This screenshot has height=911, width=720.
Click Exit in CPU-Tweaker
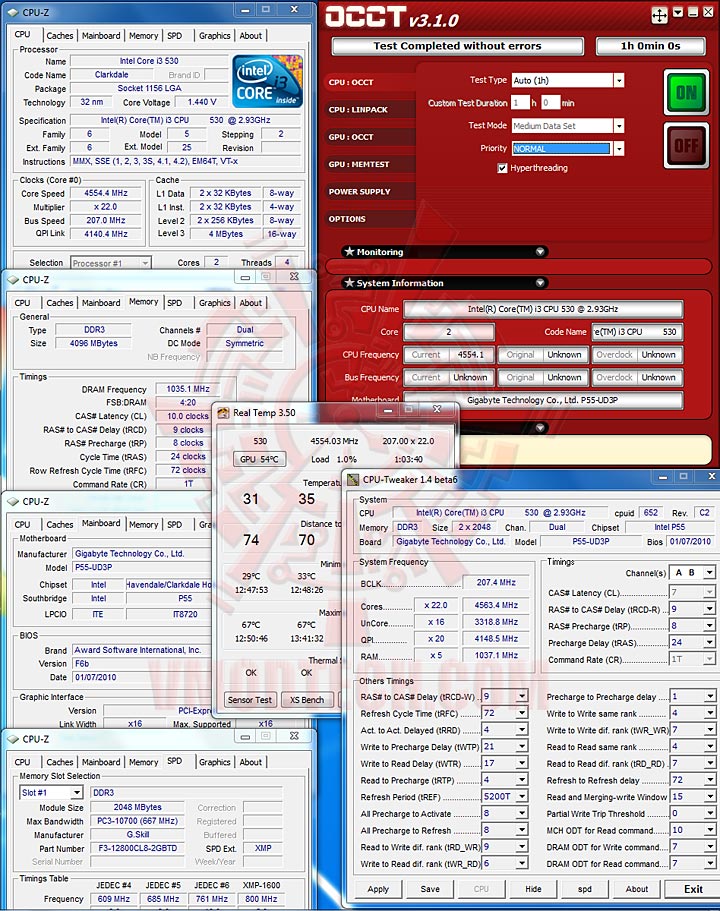tap(693, 889)
